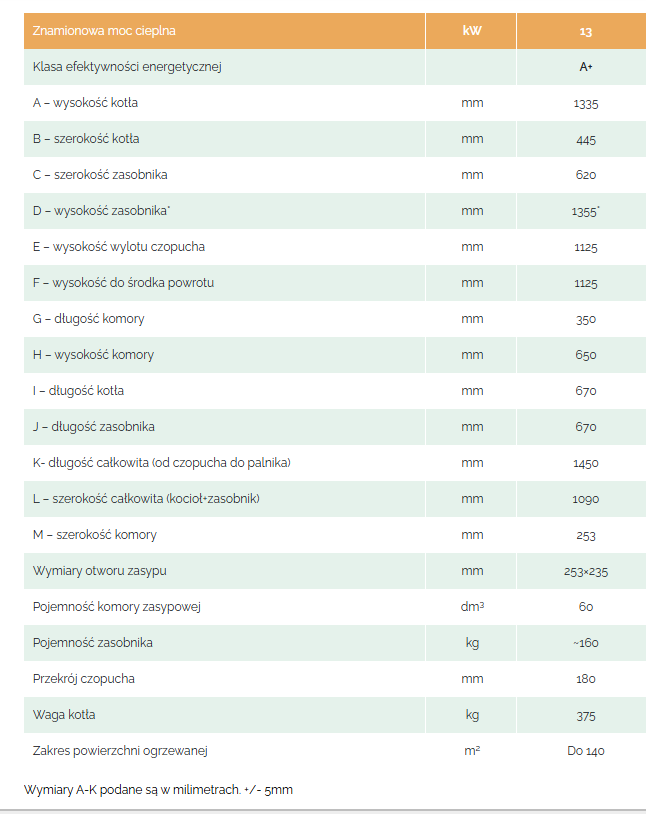Select the 445 boiler width value
The image size is (665, 814).
coord(586,139)
